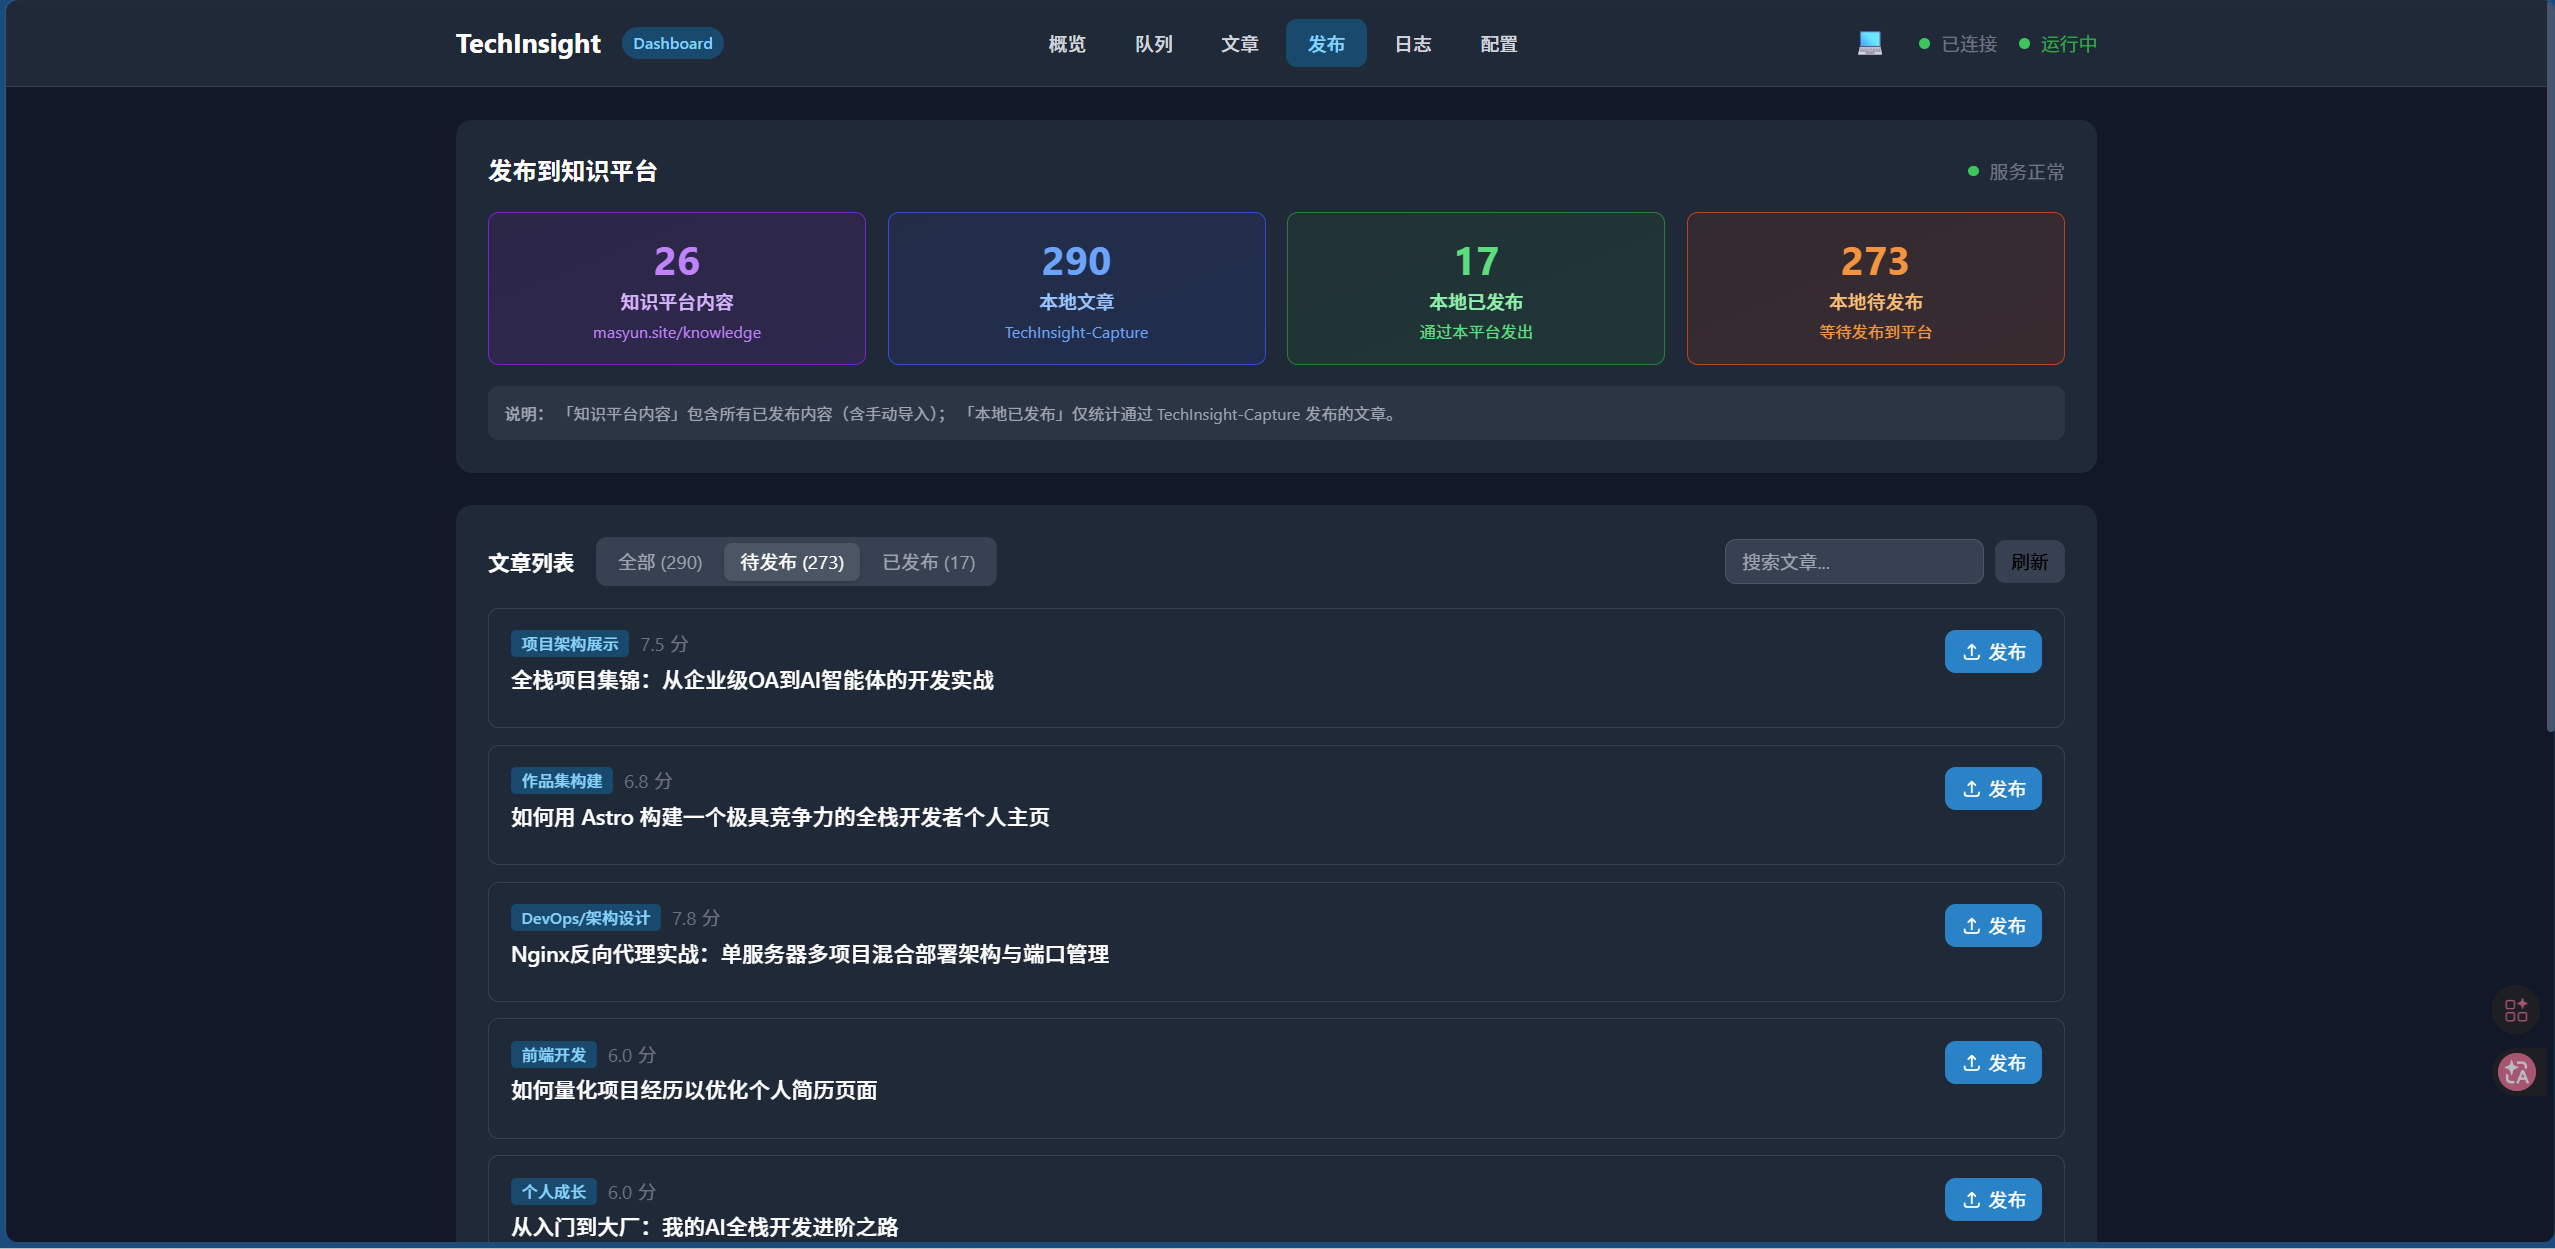The width and height of the screenshot is (2555, 1249).
Task: Click the 作品集构建 category tag
Action: click(561, 781)
